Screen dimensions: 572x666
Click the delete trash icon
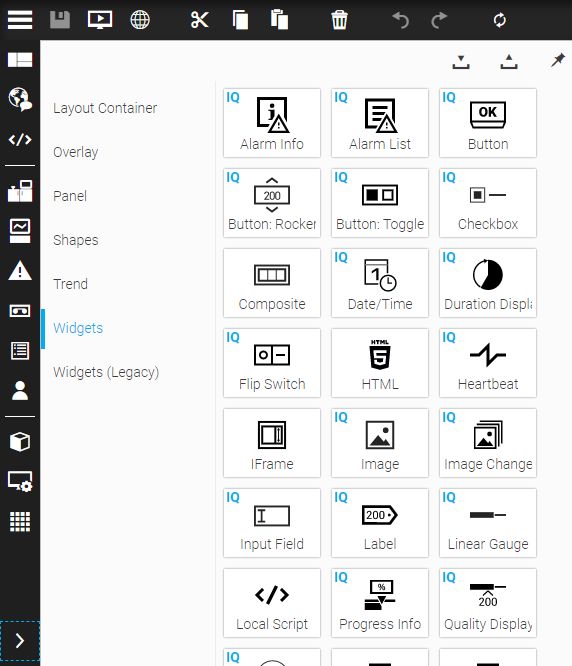coord(339,20)
